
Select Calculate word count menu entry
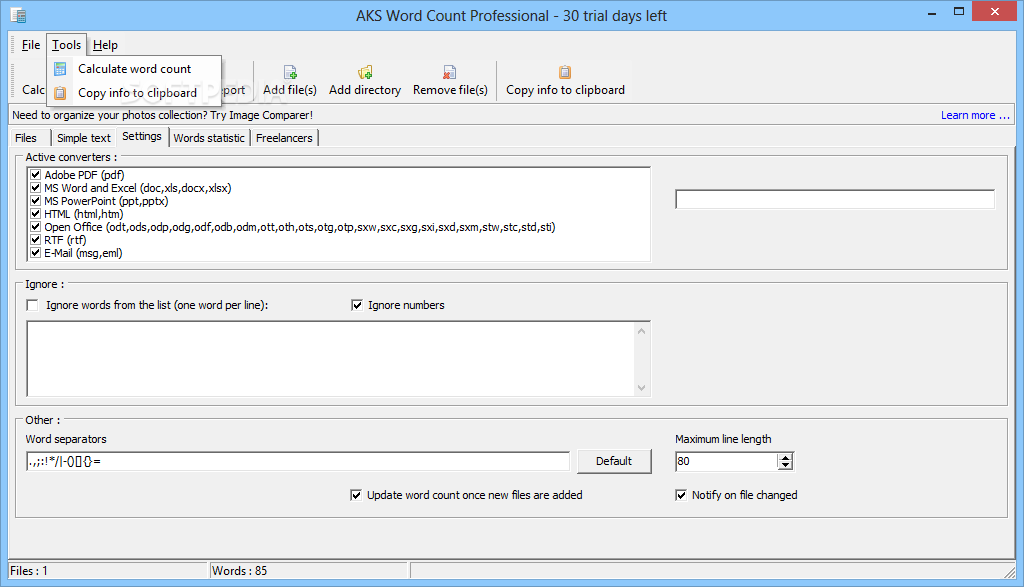135,69
